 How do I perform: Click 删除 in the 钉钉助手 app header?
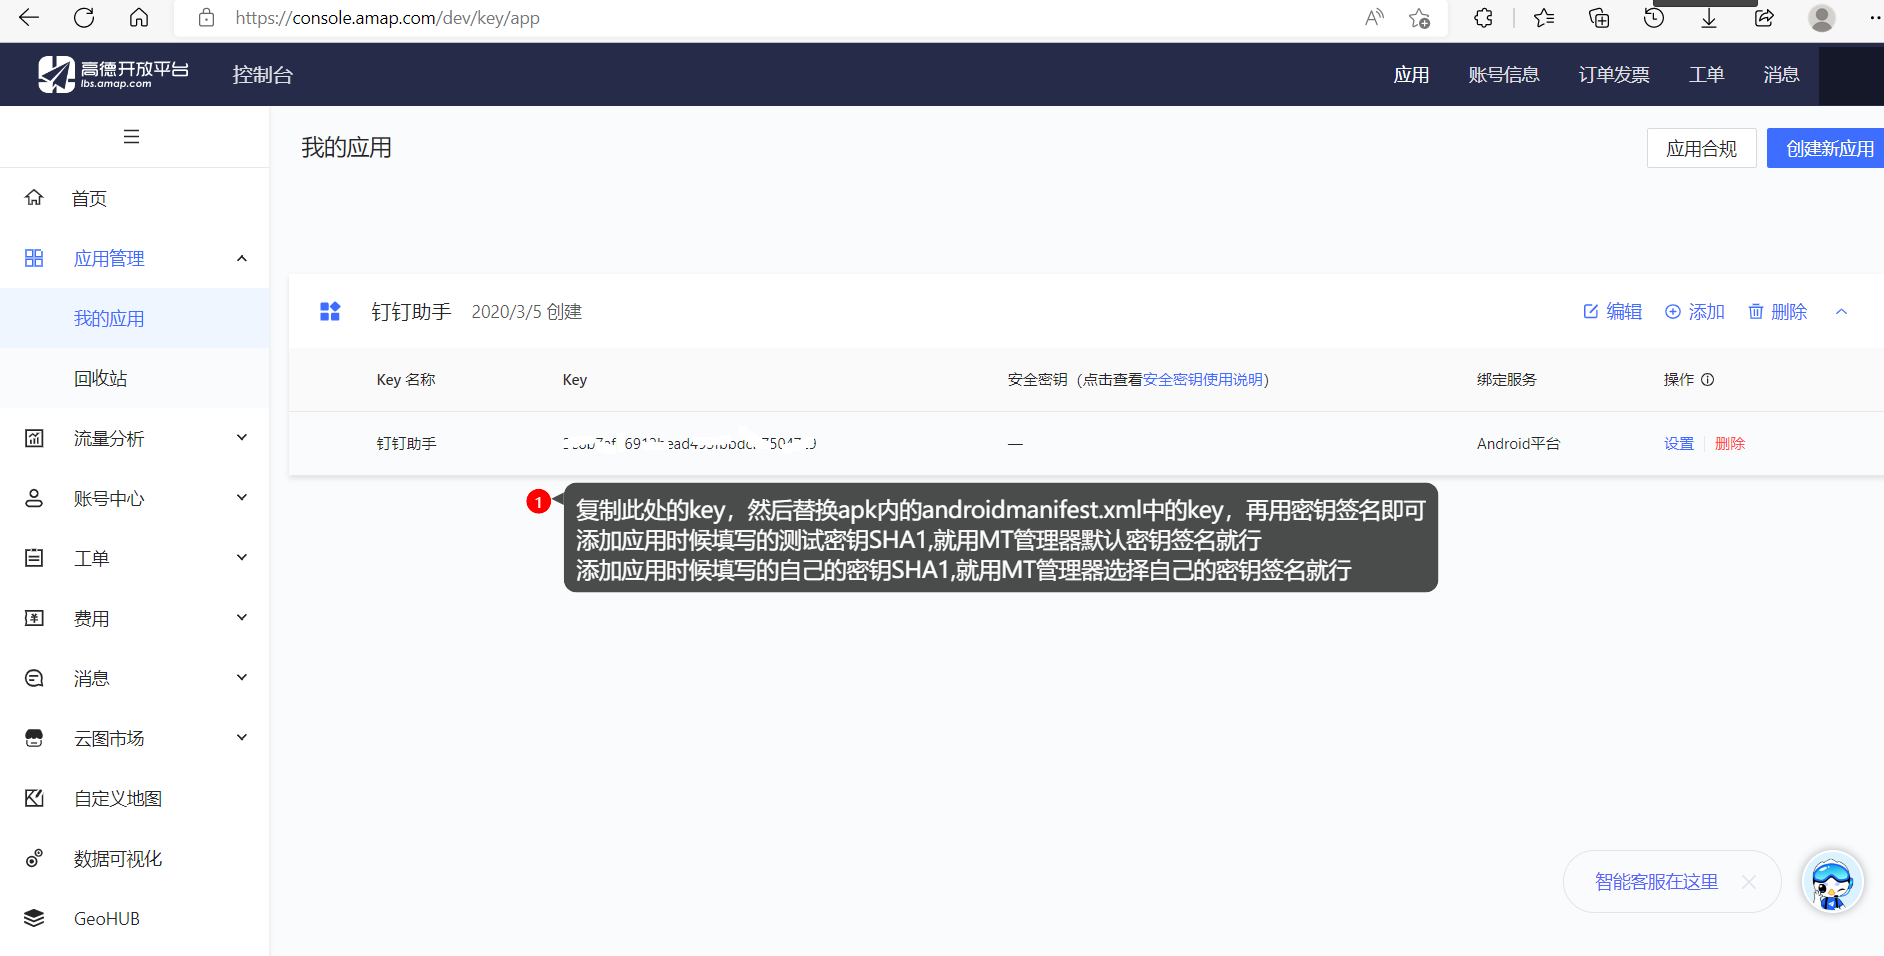click(x=1777, y=312)
